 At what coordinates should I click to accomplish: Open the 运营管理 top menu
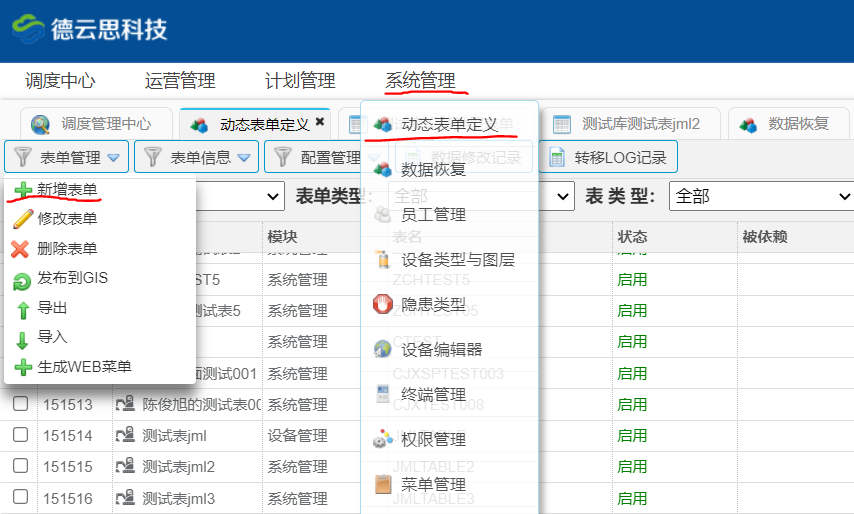[x=180, y=81]
